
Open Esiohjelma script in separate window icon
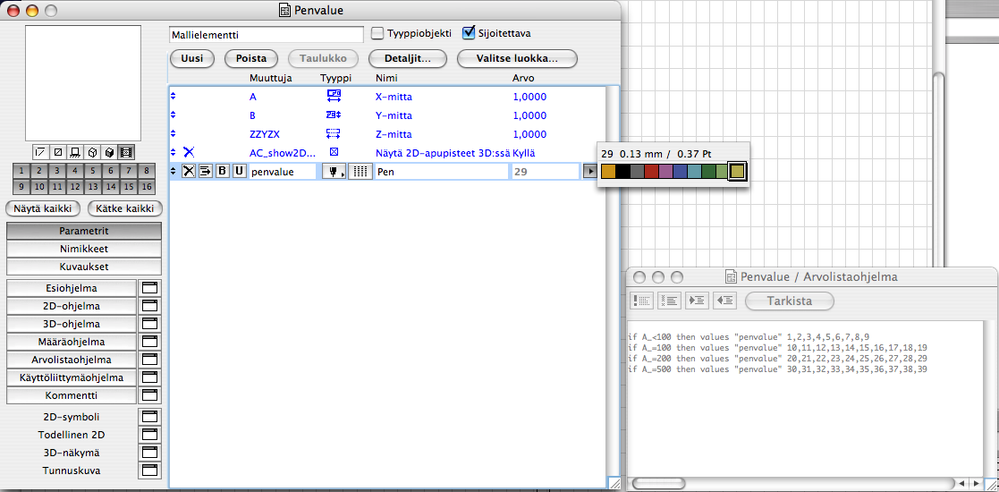[x=150, y=288]
